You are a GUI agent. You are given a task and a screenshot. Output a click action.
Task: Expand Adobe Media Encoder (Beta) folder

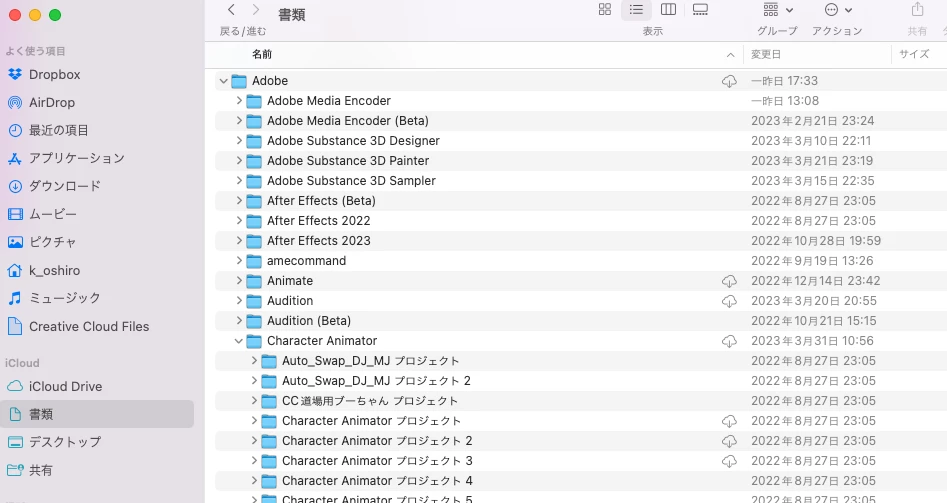[x=239, y=121]
